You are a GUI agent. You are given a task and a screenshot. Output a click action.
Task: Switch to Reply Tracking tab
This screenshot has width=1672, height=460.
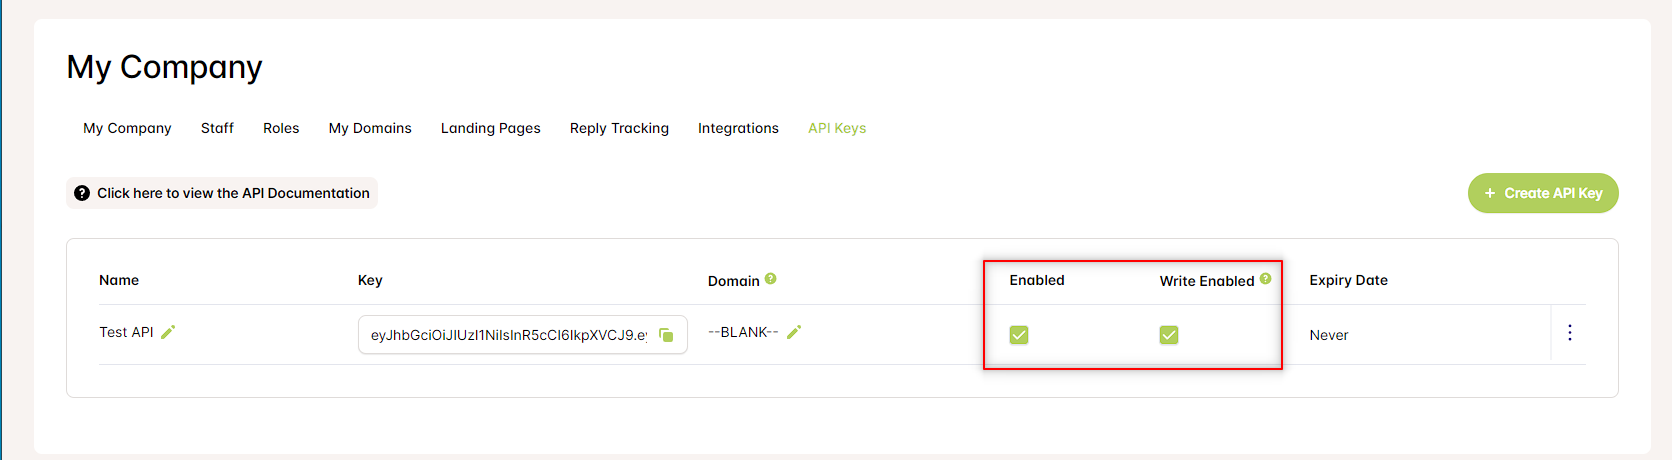(619, 128)
